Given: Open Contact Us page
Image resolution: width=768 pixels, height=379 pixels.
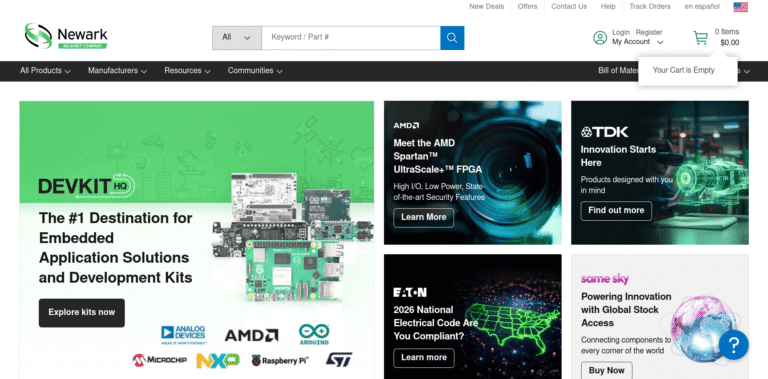Looking at the screenshot, I should 569,6.
